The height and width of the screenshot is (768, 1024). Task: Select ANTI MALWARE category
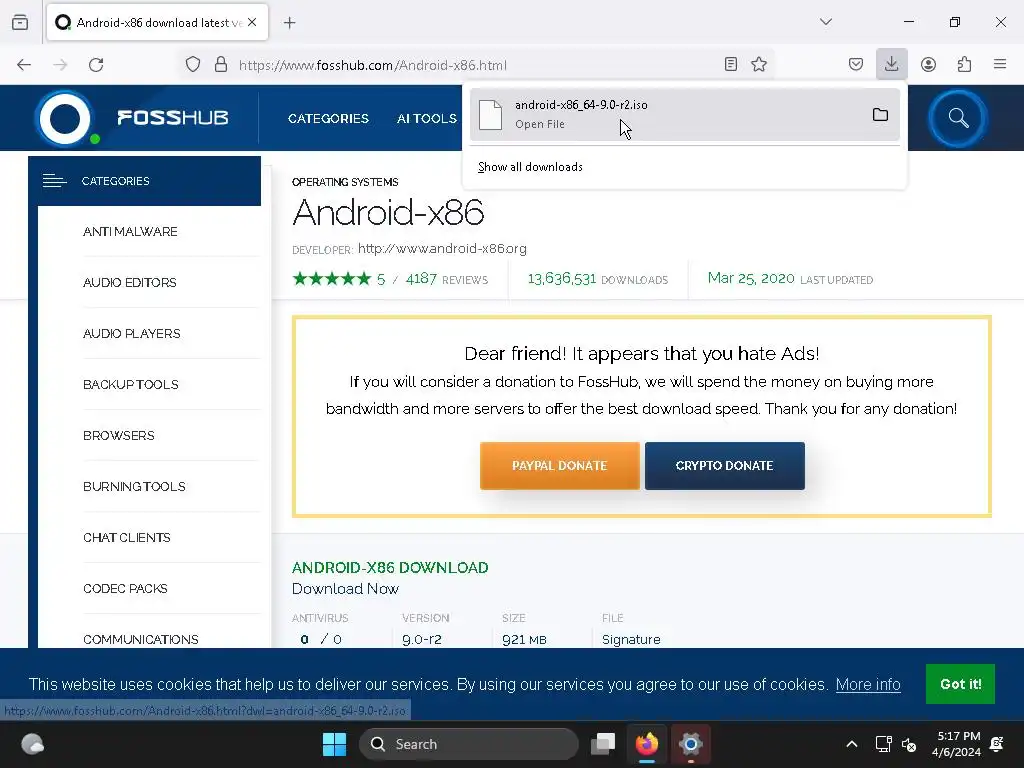(130, 232)
